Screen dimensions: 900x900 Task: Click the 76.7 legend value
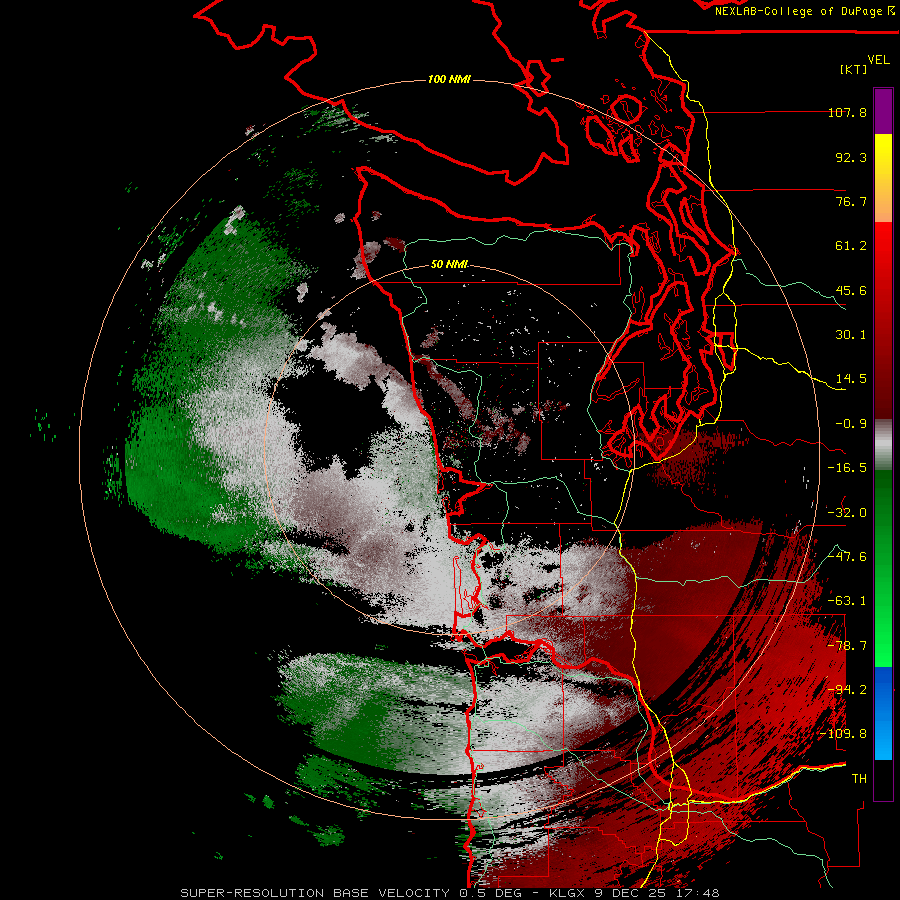(851, 201)
